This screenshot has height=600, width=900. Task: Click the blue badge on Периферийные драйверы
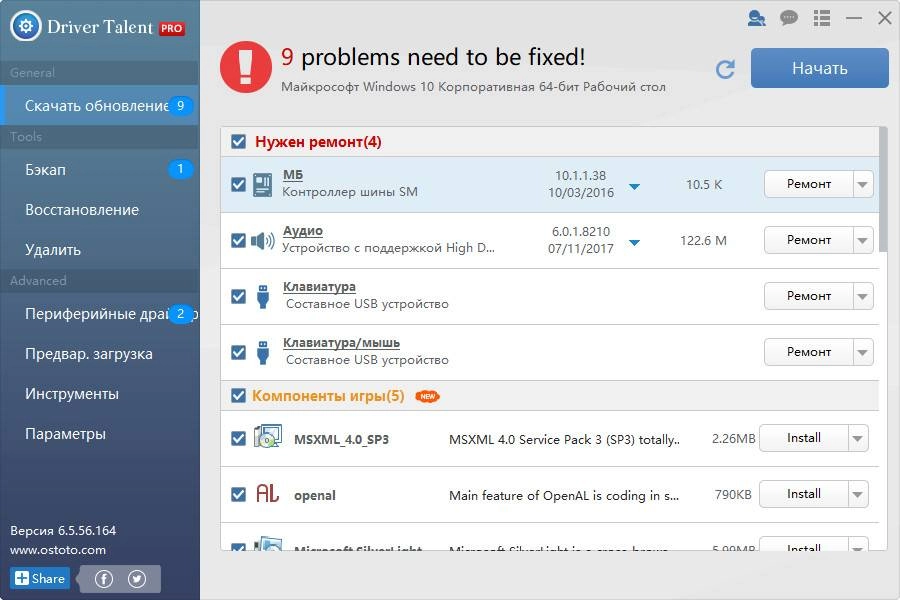point(180,313)
